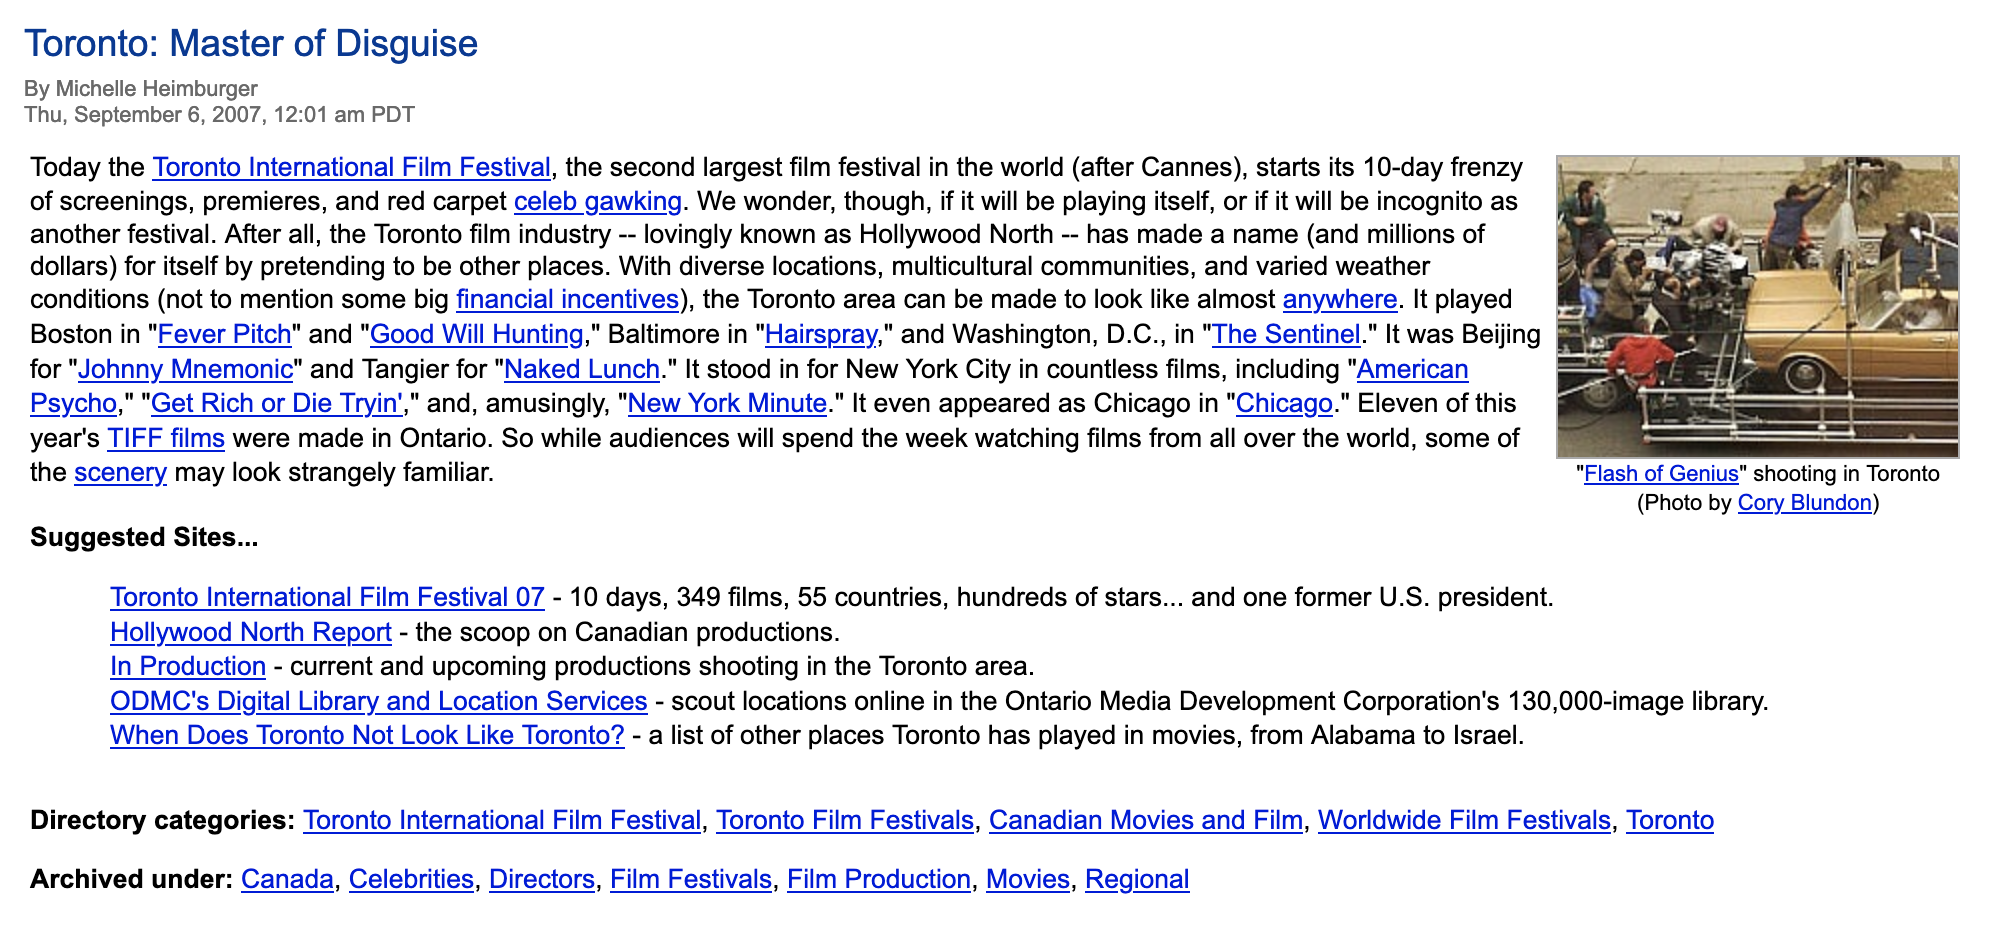Open "The Sentinel" movie link
The image size is (1995, 925).
(x=1286, y=334)
